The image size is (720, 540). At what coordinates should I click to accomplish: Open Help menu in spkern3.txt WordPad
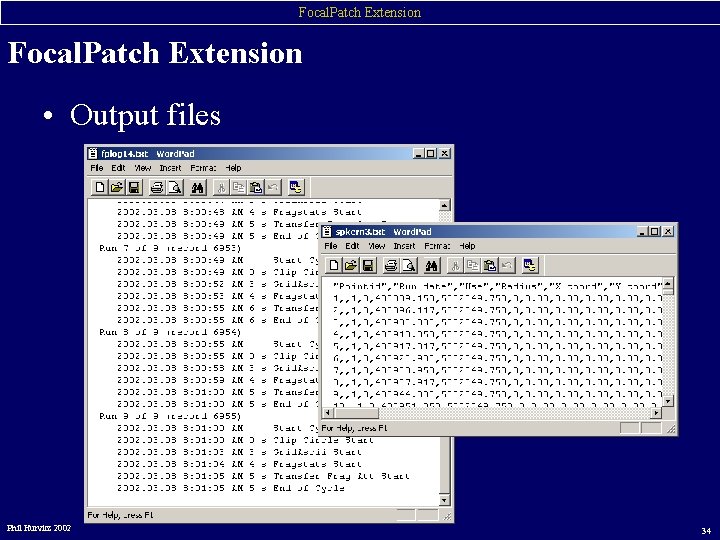(467, 246)
